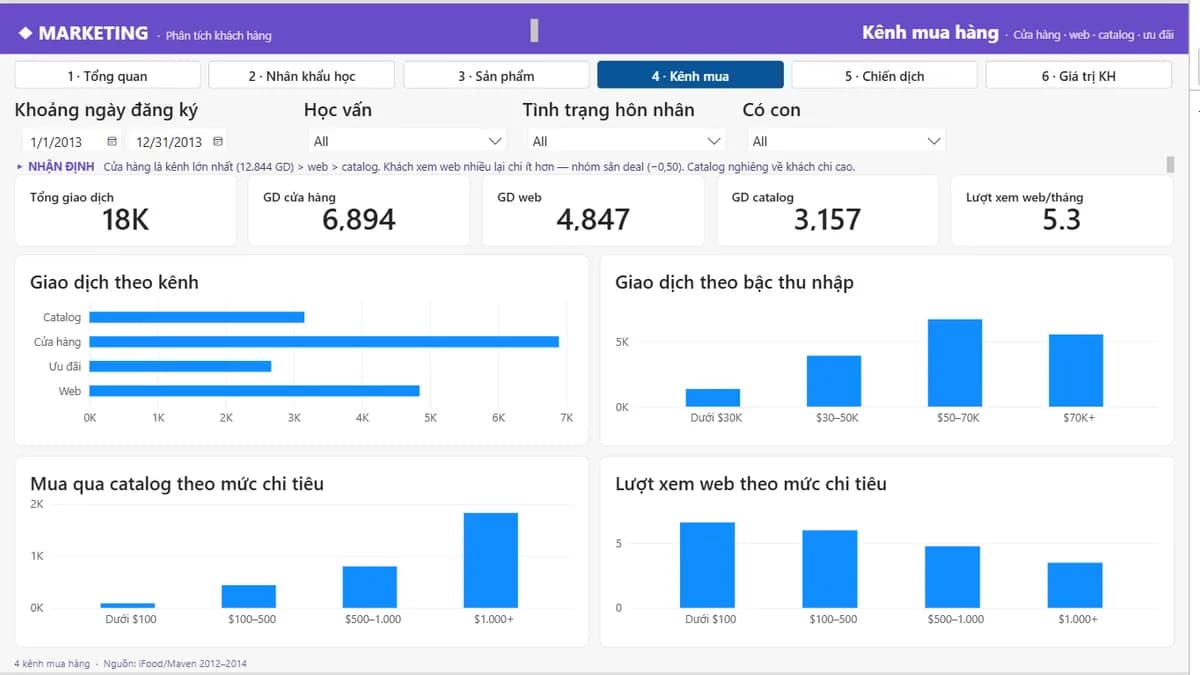
Task: Click the Giao dịch theo kênh chart title
Action: click(x=115, y=283)
